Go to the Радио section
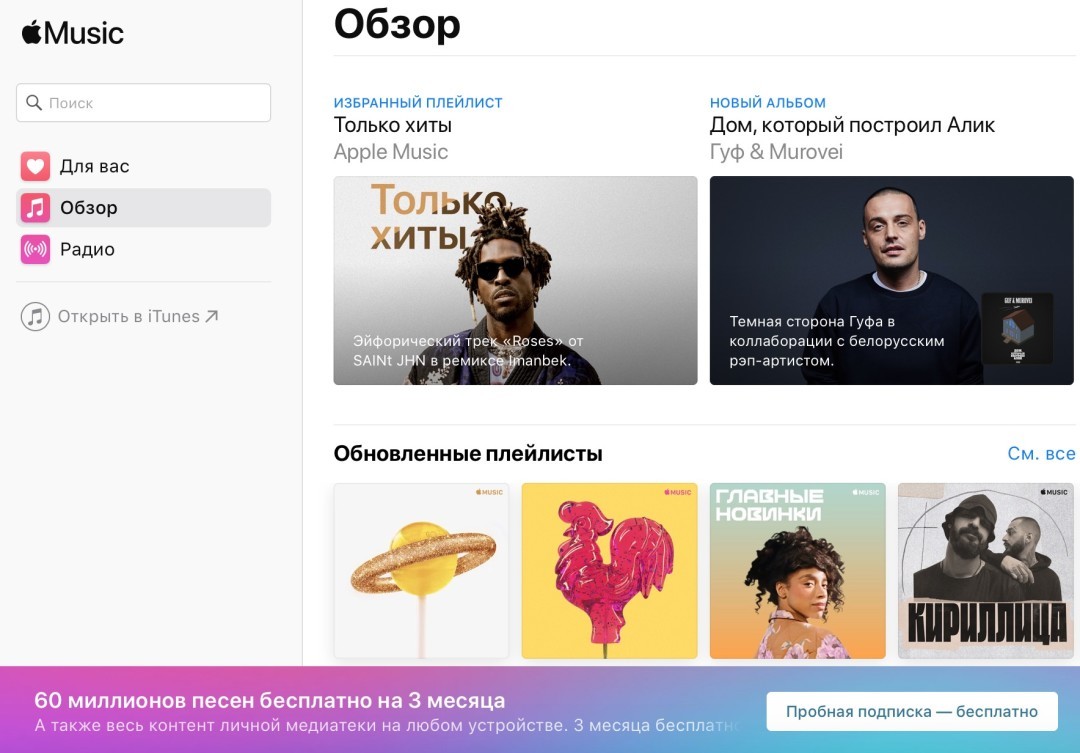 [87, 249]
